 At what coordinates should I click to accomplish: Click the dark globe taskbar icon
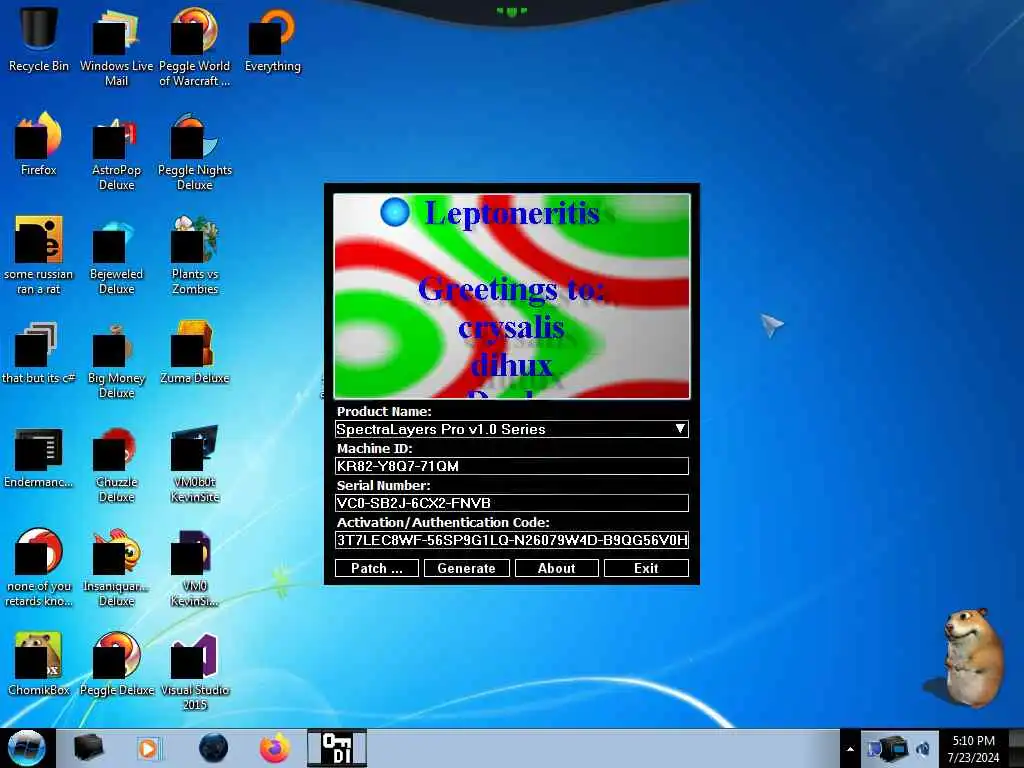coord(214,748)
